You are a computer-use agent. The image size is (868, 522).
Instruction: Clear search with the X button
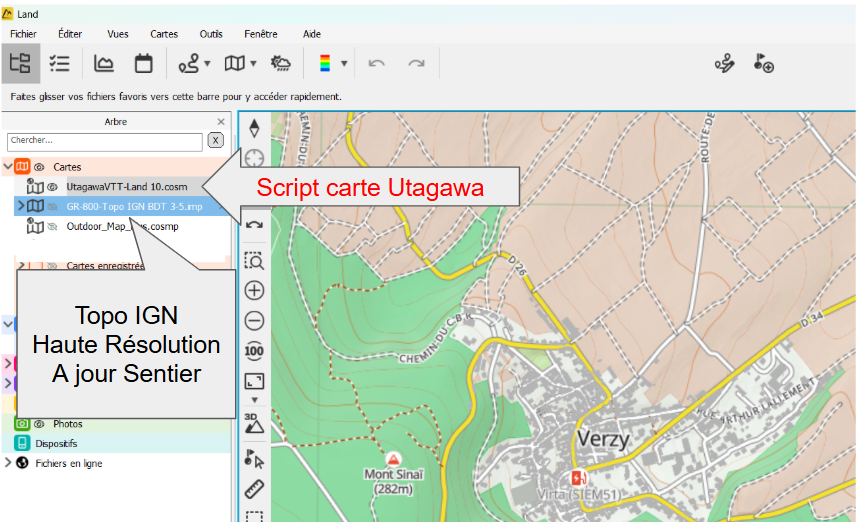[x=215, y=142]
